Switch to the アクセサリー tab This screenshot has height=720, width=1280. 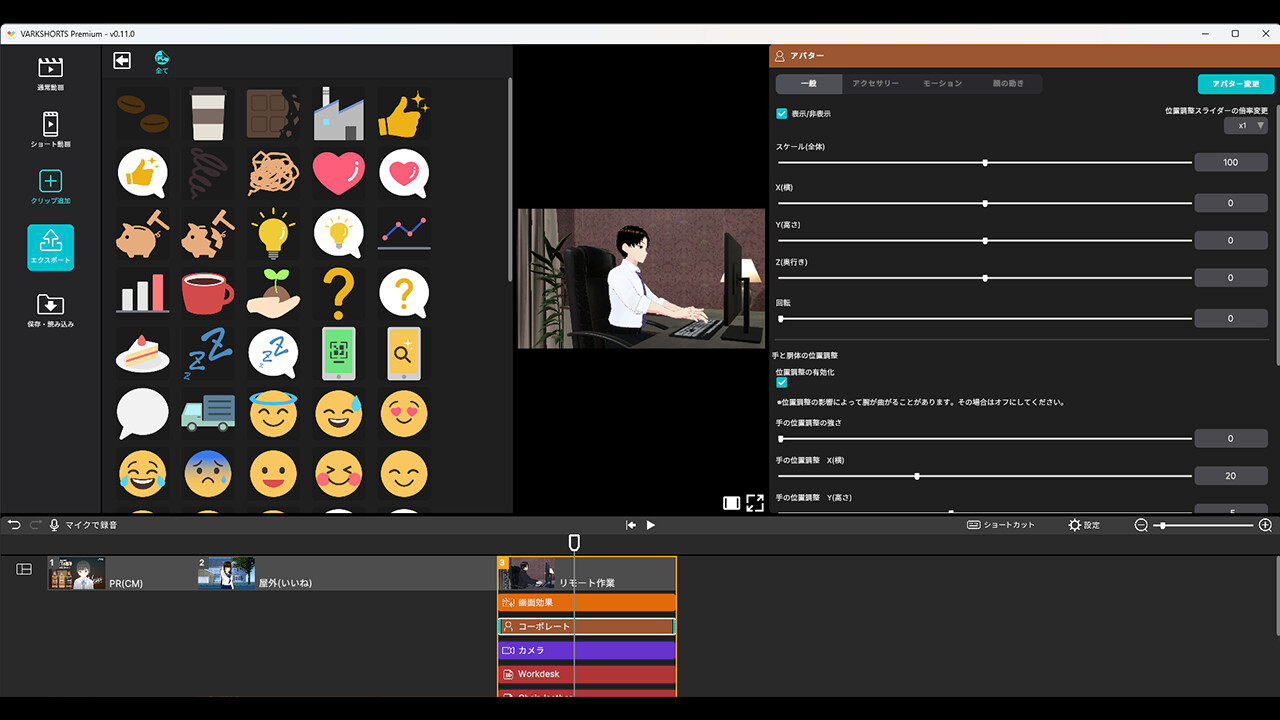point(875,84)
